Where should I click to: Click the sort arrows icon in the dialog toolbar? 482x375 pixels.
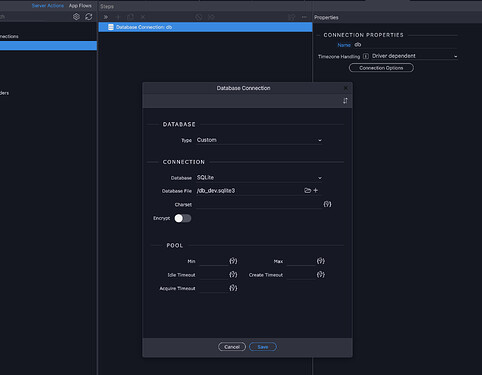[345, 101]
